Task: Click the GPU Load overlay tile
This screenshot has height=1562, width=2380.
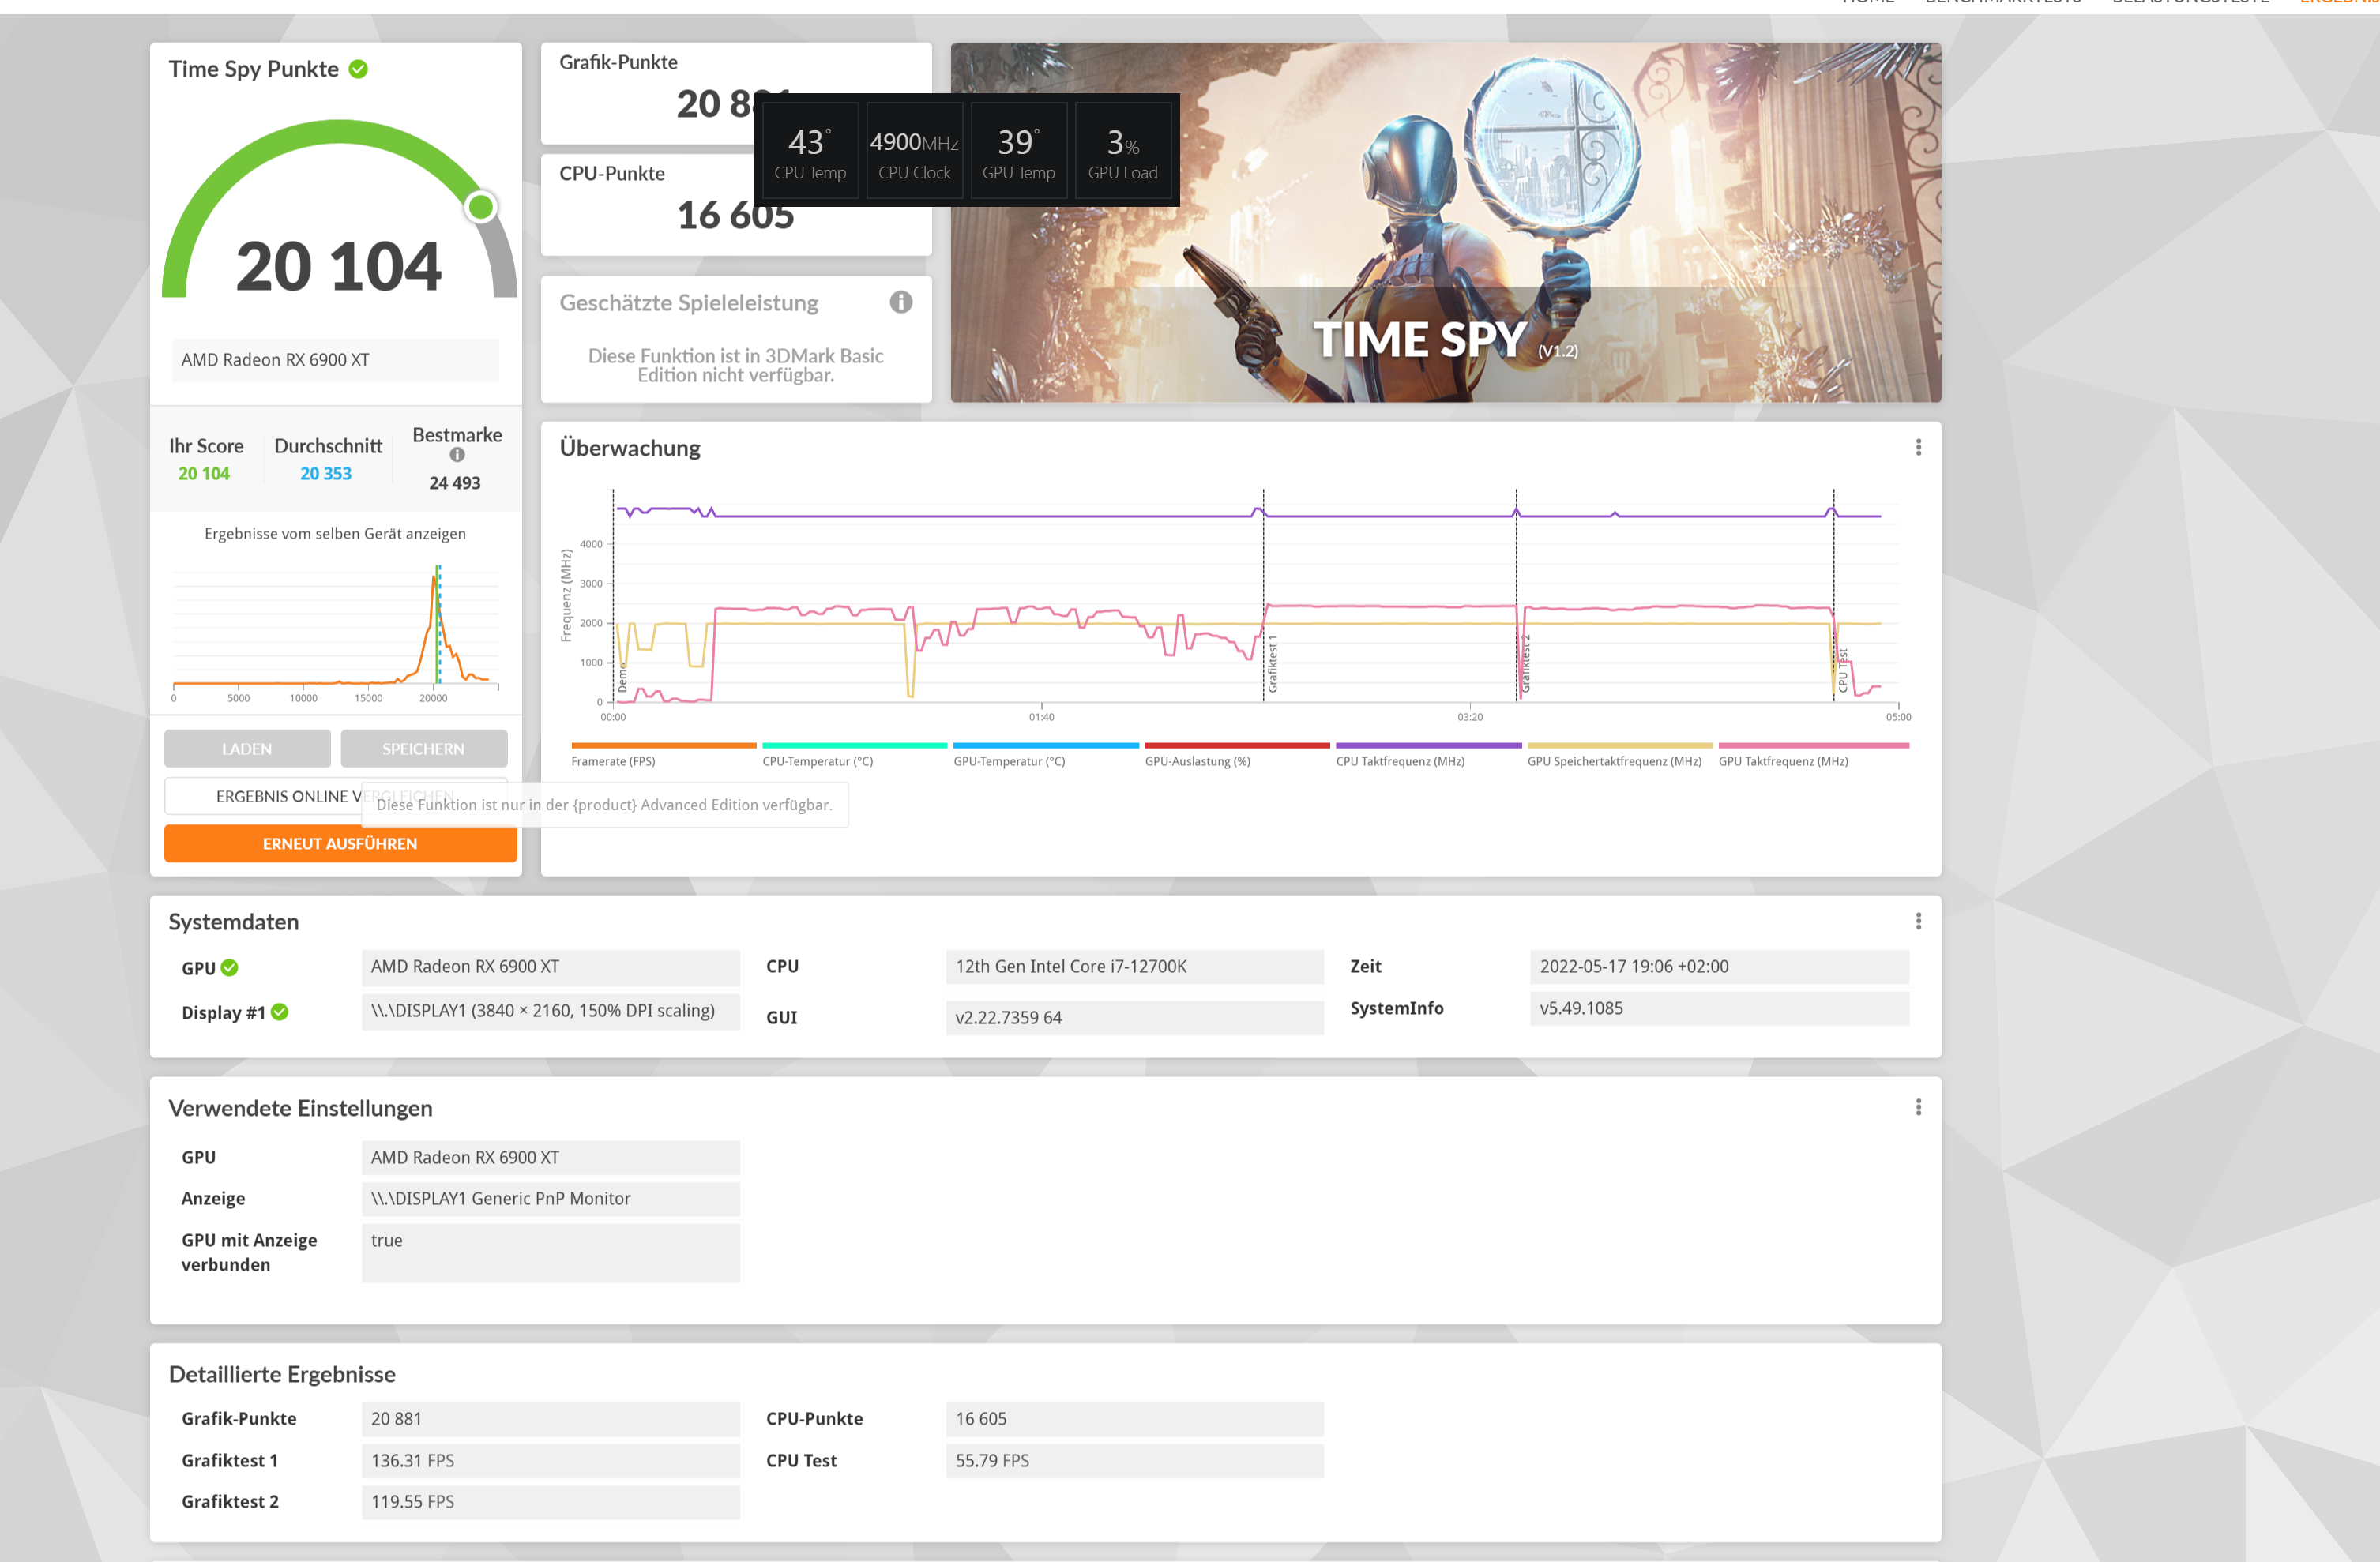Action: pyautogui.click(x=1122, y=151)
